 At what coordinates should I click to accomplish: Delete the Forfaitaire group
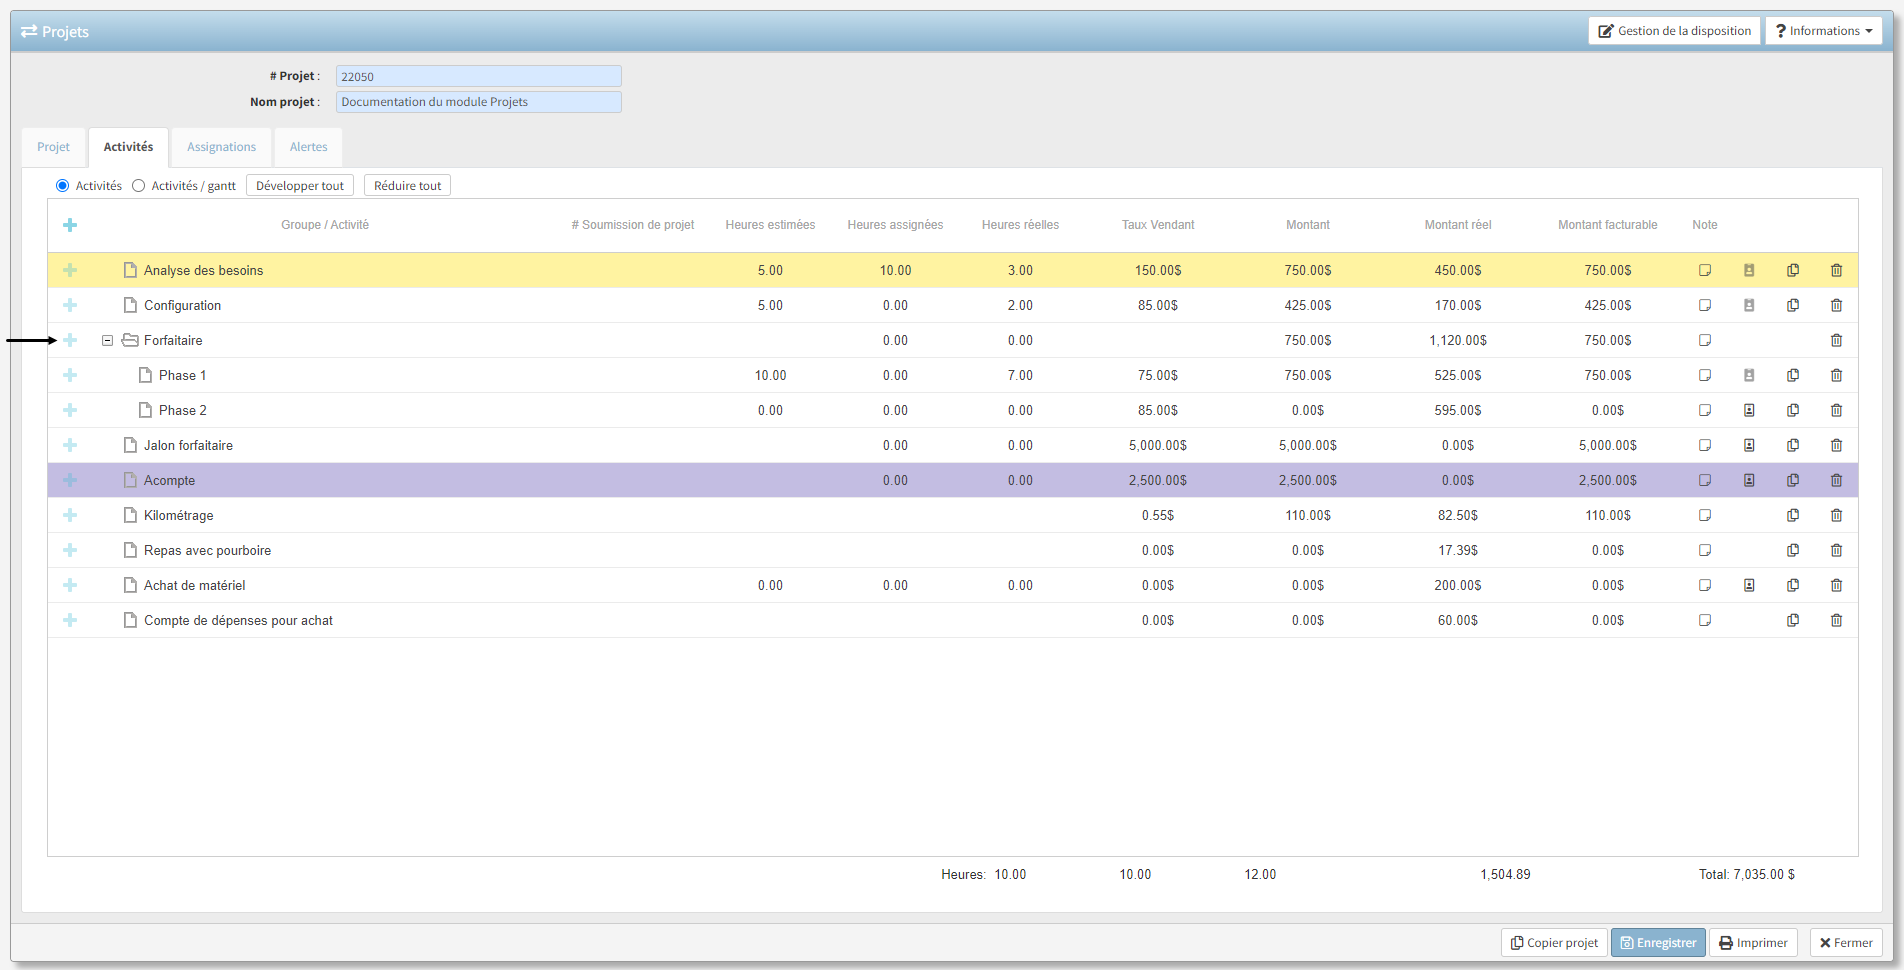(x=1836, y=340)
